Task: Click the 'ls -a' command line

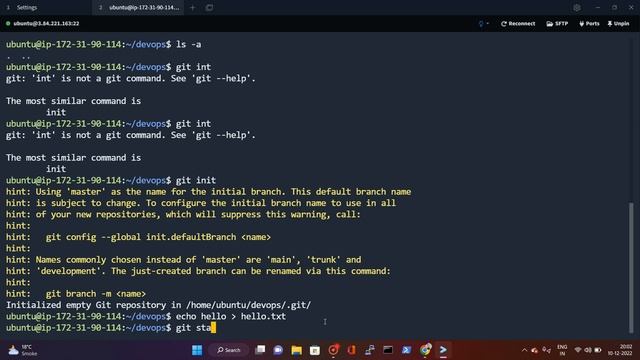Action: tap(103, 44)
